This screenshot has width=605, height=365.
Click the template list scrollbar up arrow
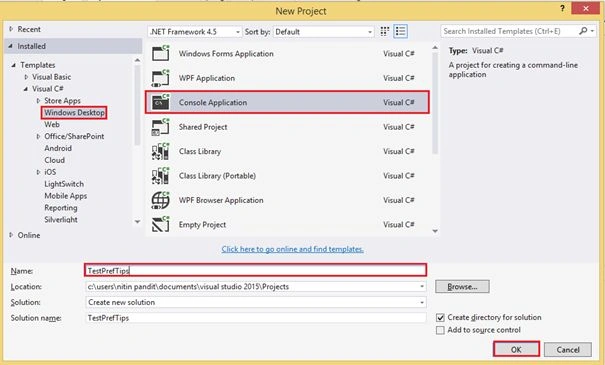435,47
